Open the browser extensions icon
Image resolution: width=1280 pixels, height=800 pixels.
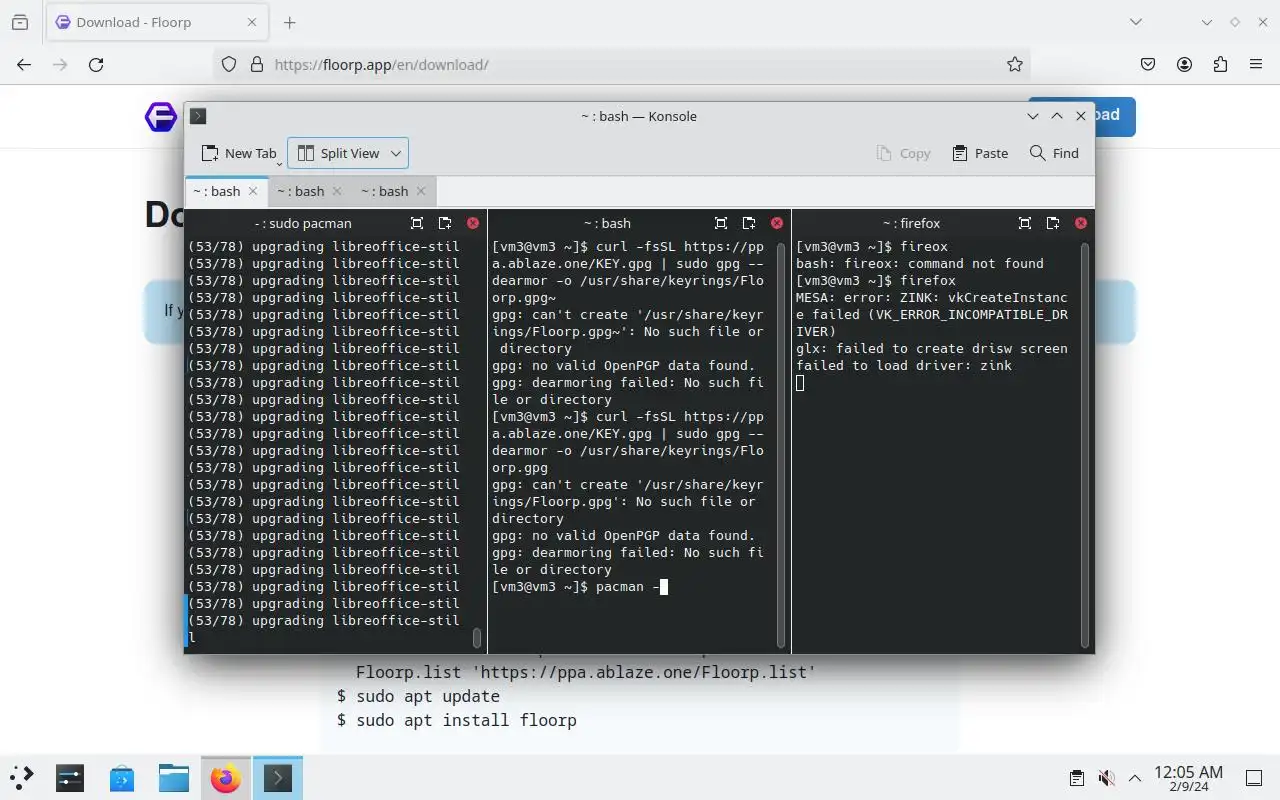tap(1220, 64)
